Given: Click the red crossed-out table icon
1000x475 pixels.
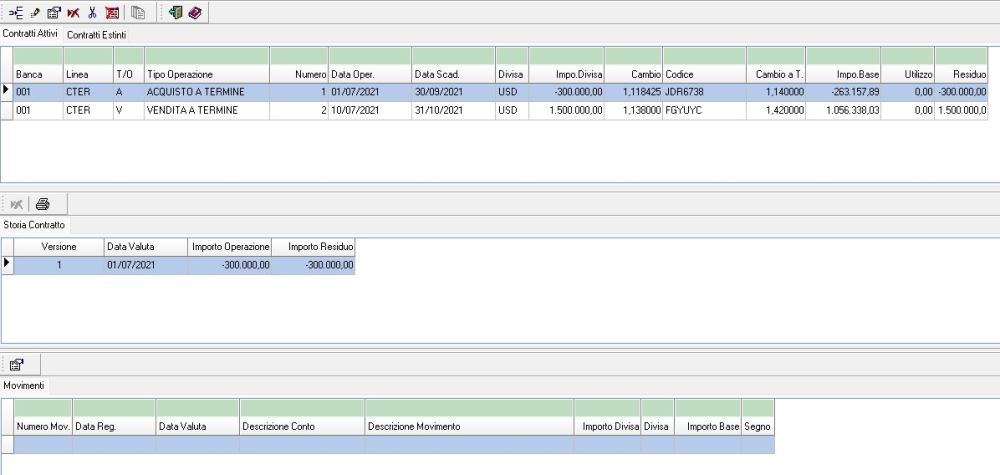Looking at the screenshot, I should (x=112, y=12).
